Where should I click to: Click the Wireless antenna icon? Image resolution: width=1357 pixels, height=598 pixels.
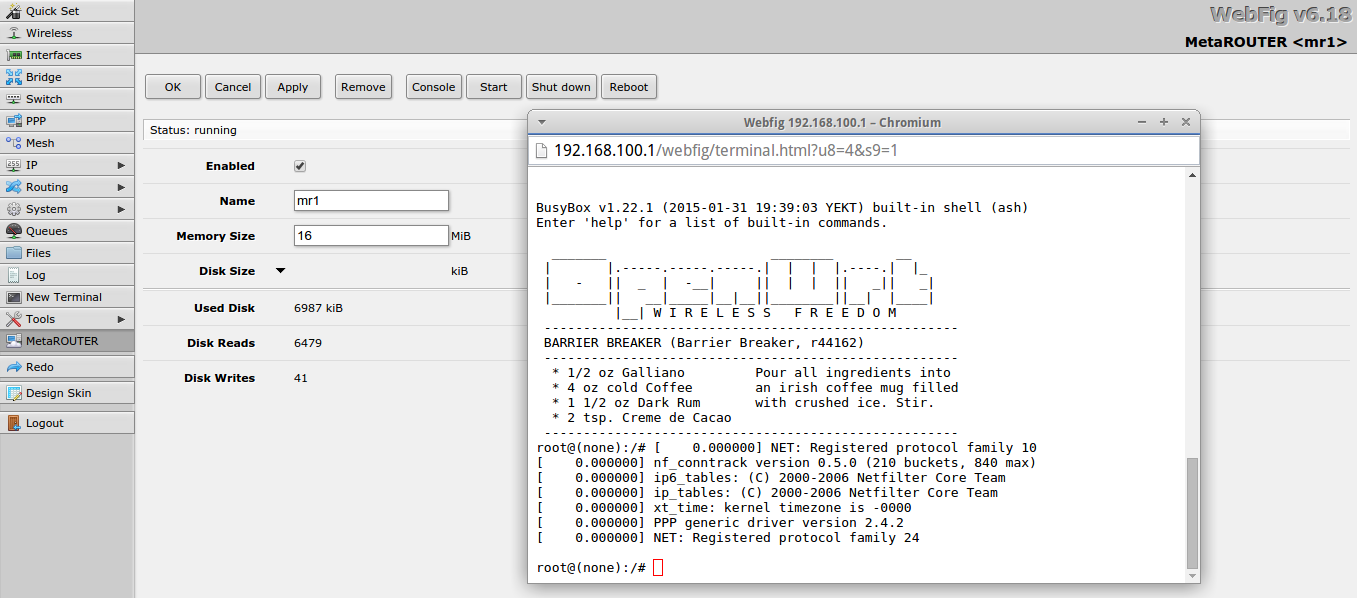tap(14, 33)
